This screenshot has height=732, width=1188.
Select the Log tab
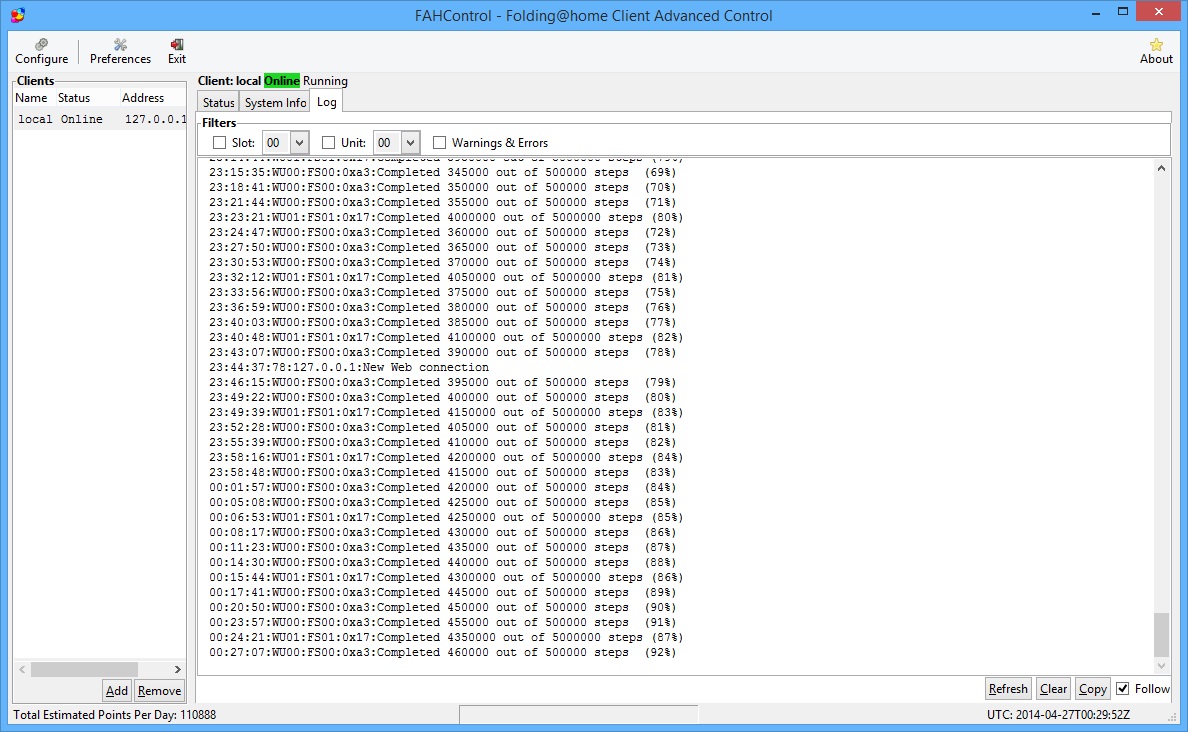327,102
